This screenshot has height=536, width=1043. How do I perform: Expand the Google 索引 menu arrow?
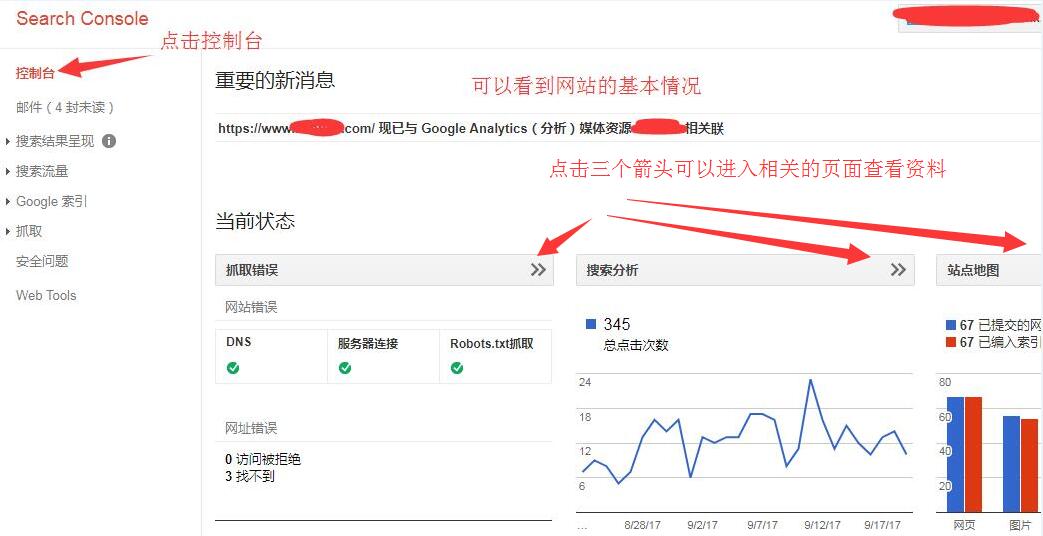click(7, 201)
